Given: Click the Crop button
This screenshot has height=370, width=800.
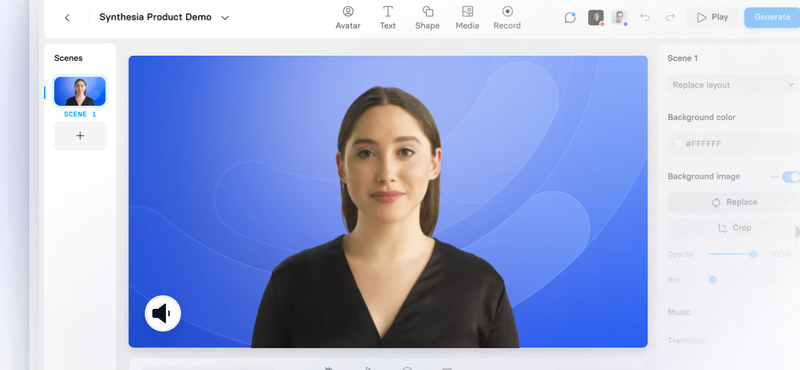Looking at the screenshot, I should [734, 228].
